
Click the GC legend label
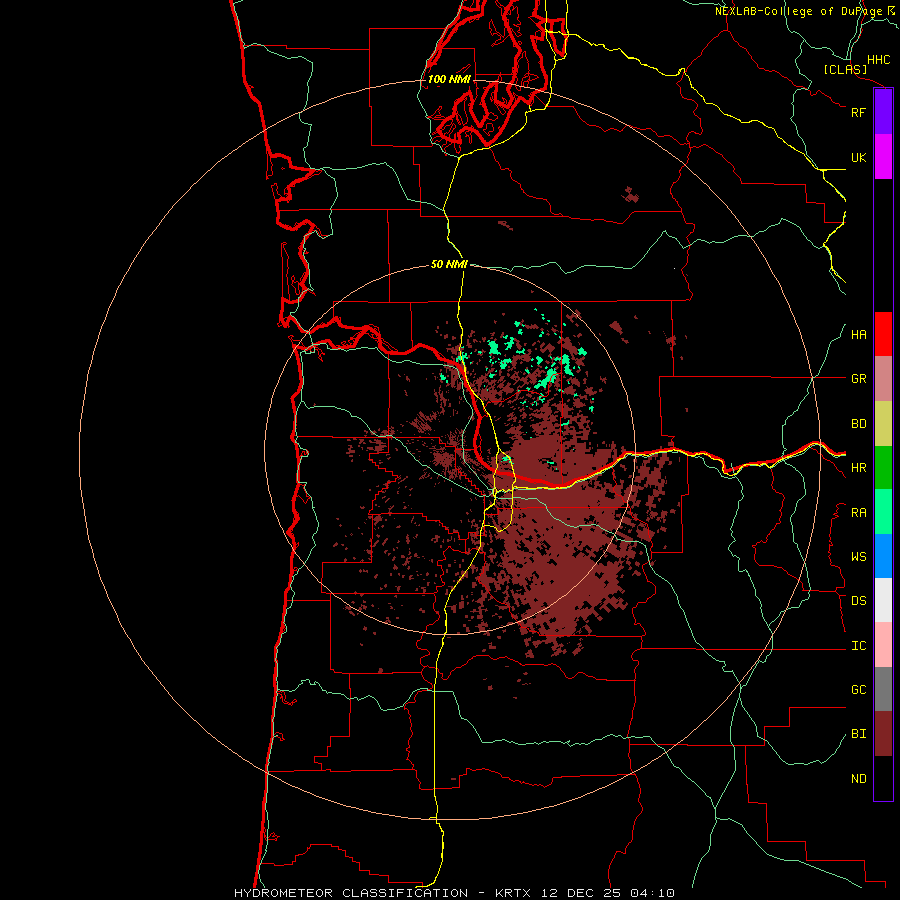tap(859, 690)
